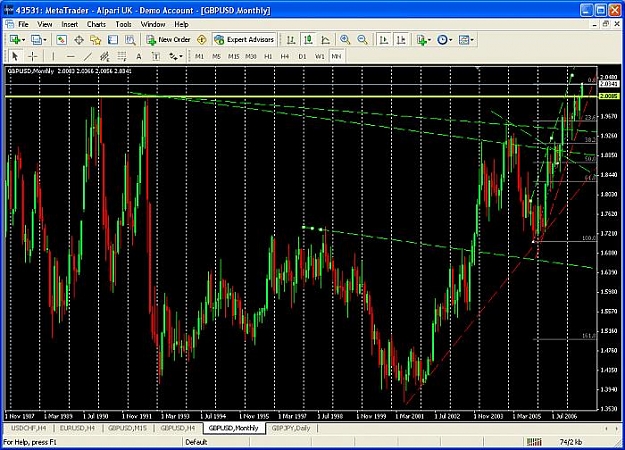This screenshot has width=625, height=450.
Task: Switch to the W1 timeframe
Action: click(x=320, y=57)
